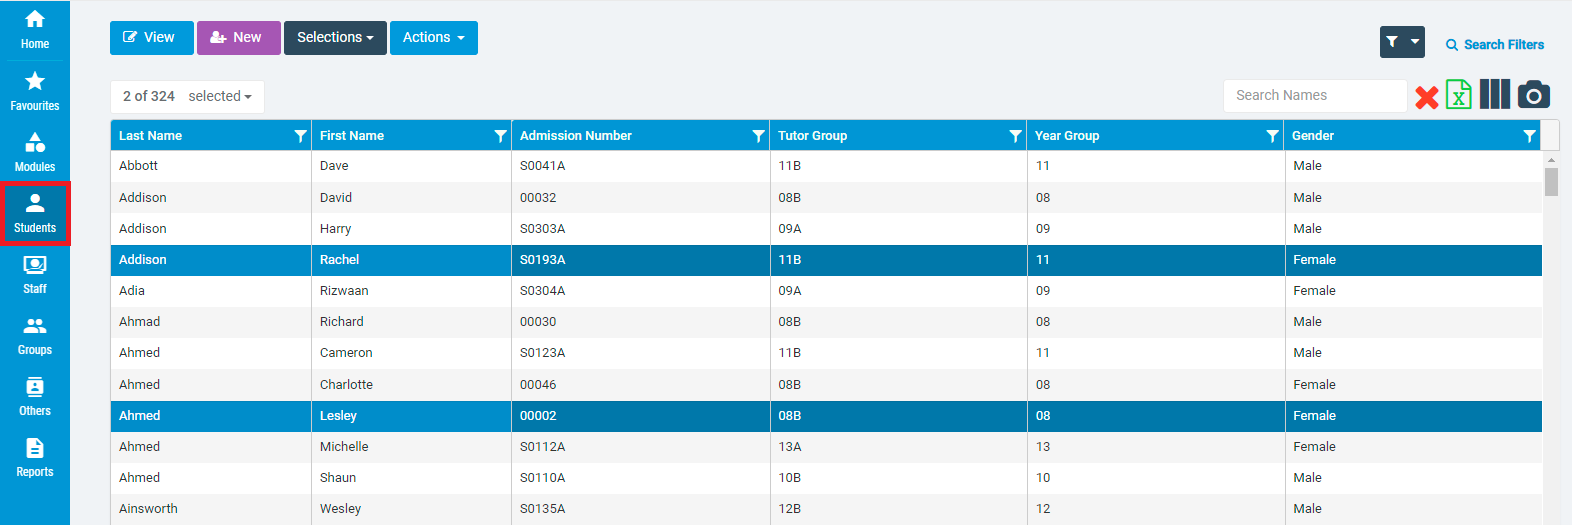Toggle the Gender column filter
The width and height of the screenshot is (1572, 525).
[1529, 136]
